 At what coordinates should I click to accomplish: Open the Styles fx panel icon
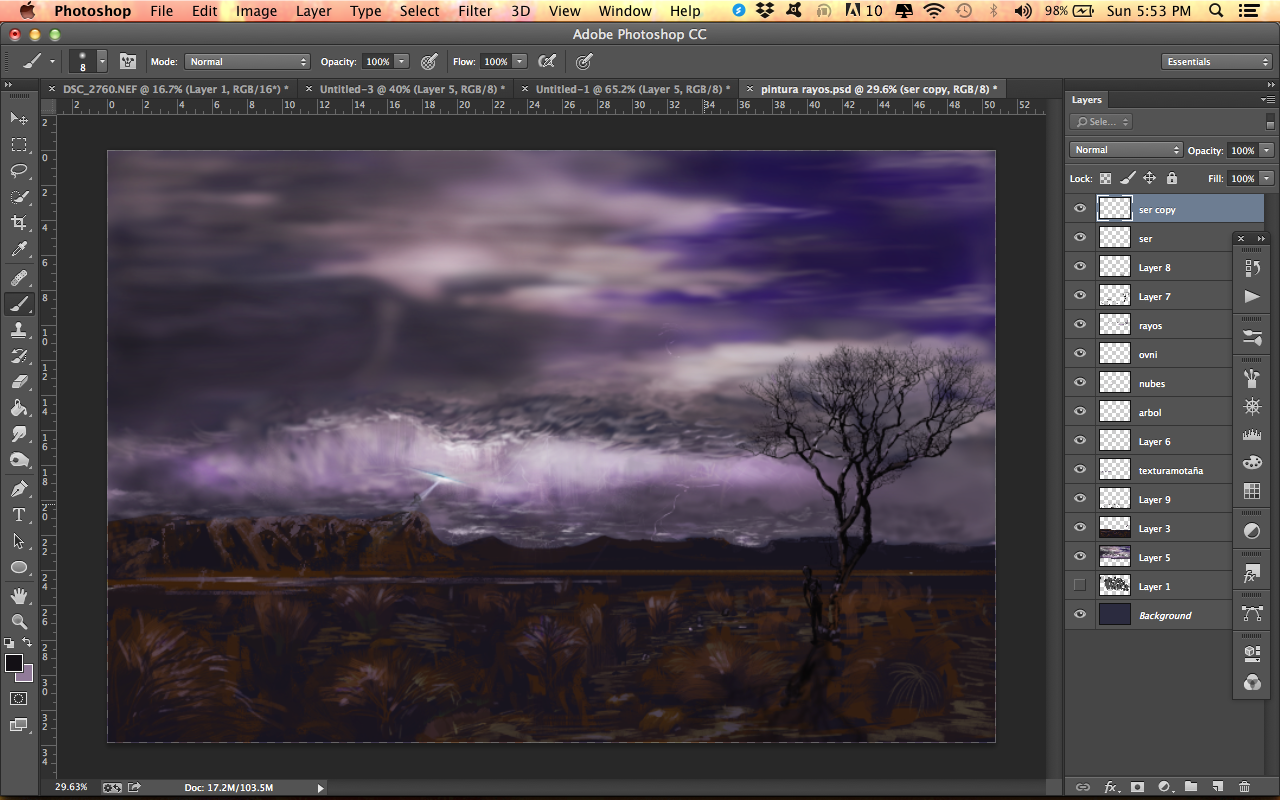coord(1252,573)
